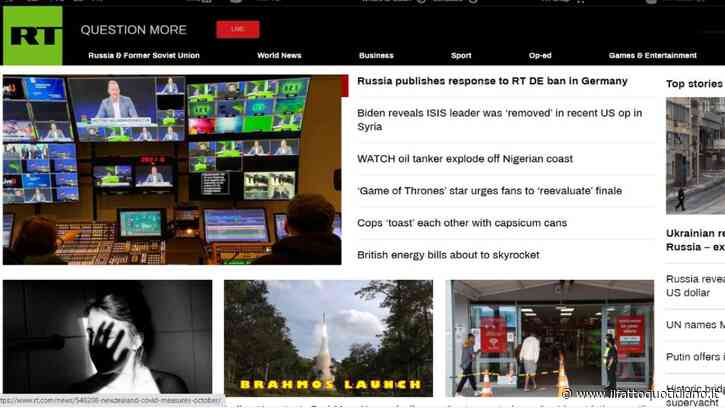Open Cops 'toast' each other headline
Viewport: 725px width, 408px height.
tap(462, 223)
